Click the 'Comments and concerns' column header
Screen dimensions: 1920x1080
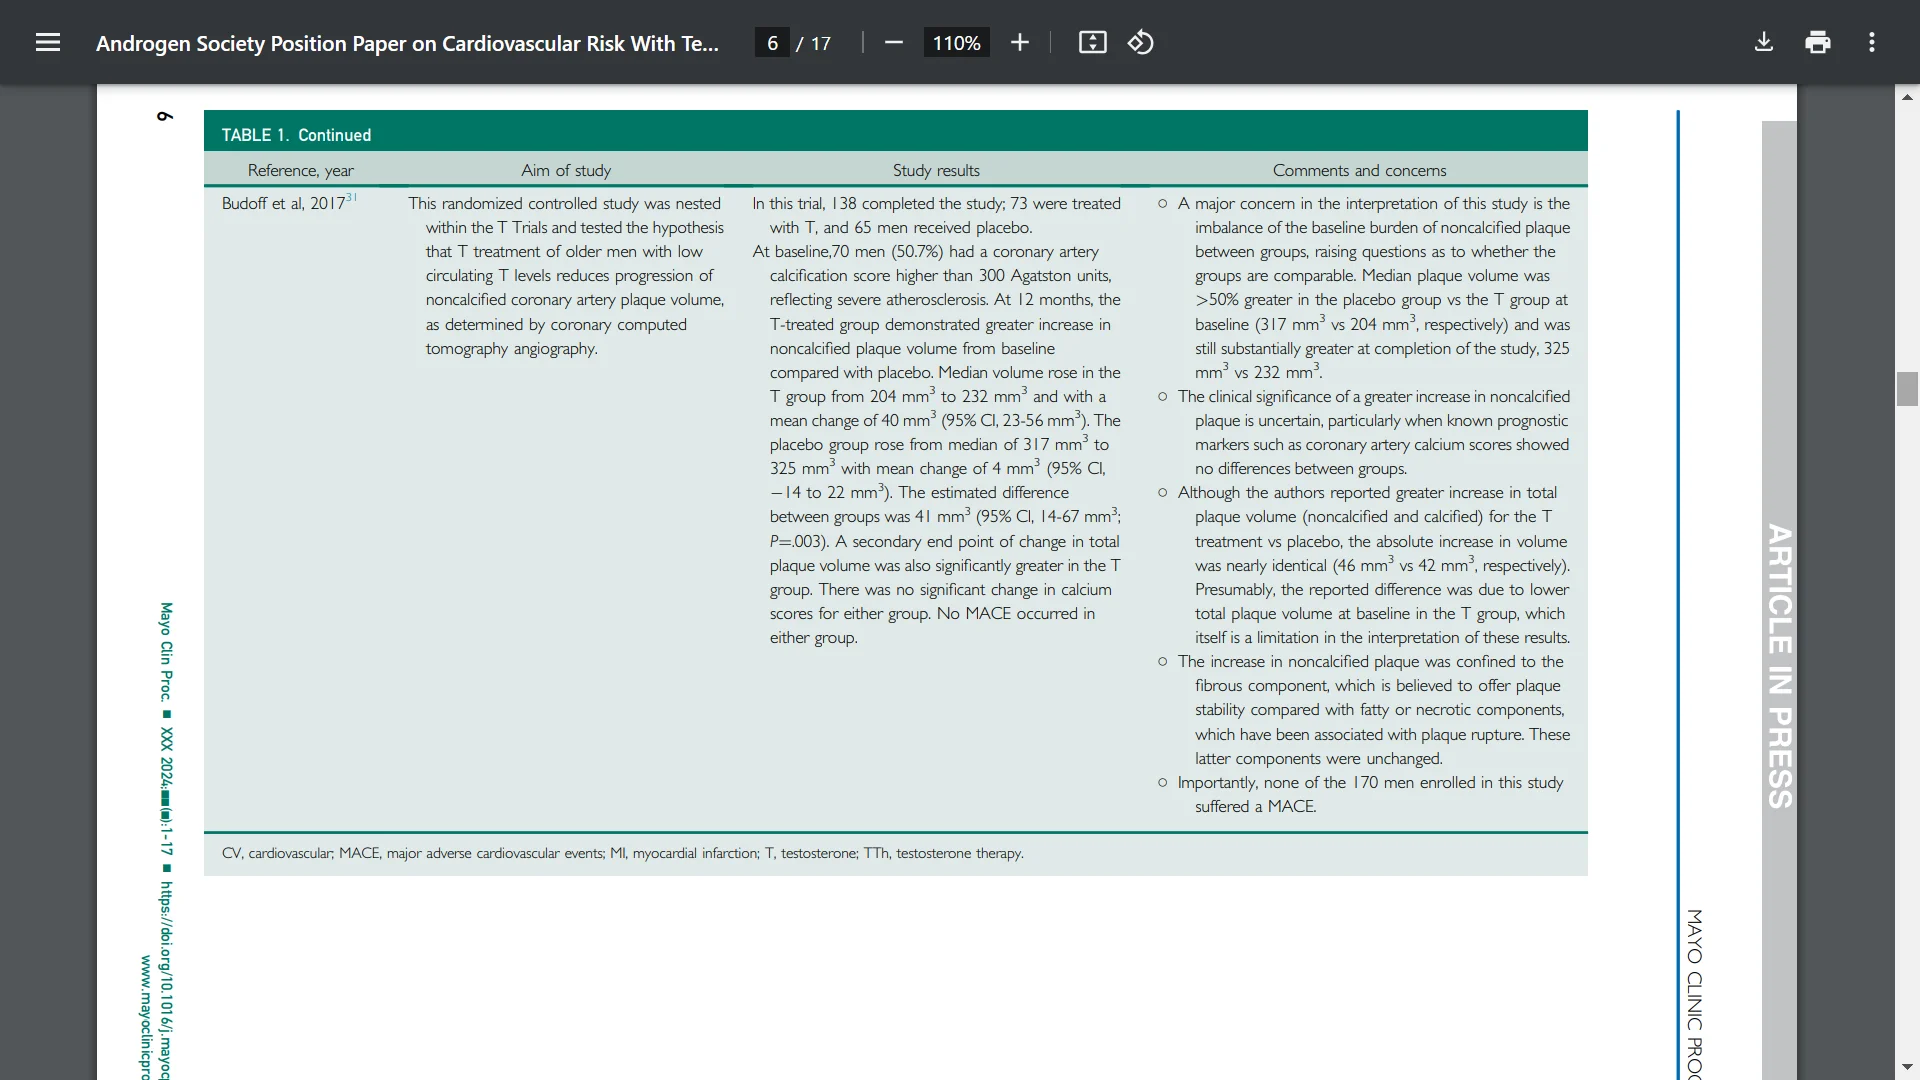[x=1359, y=170]
